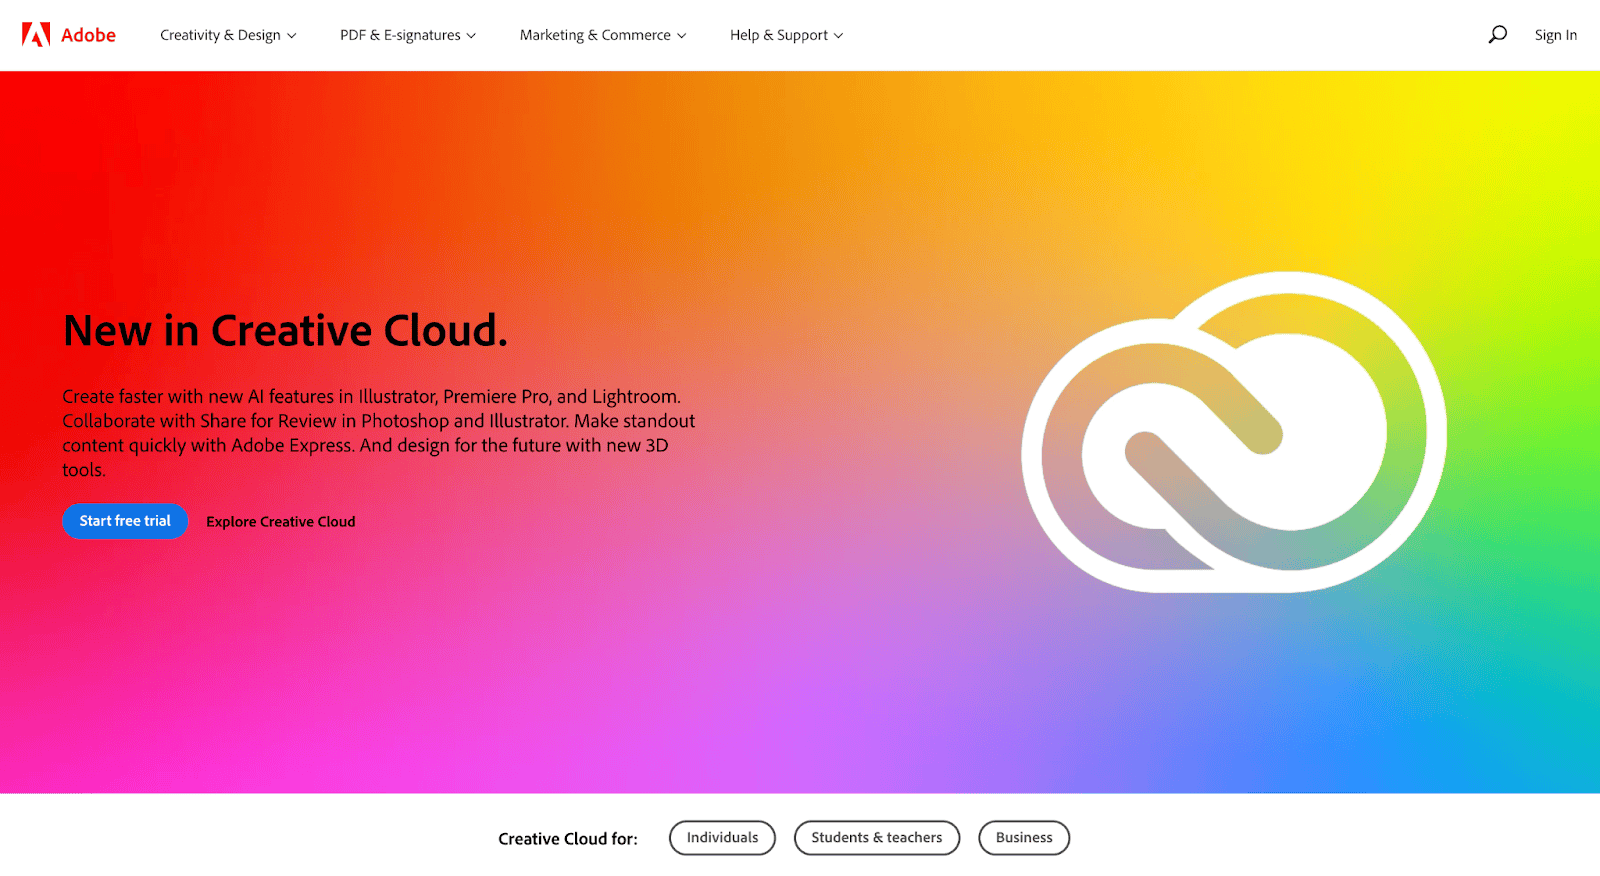1600x876 pixels.
Task: Select the Business pill button
Action: click(x=1024, y=838)
